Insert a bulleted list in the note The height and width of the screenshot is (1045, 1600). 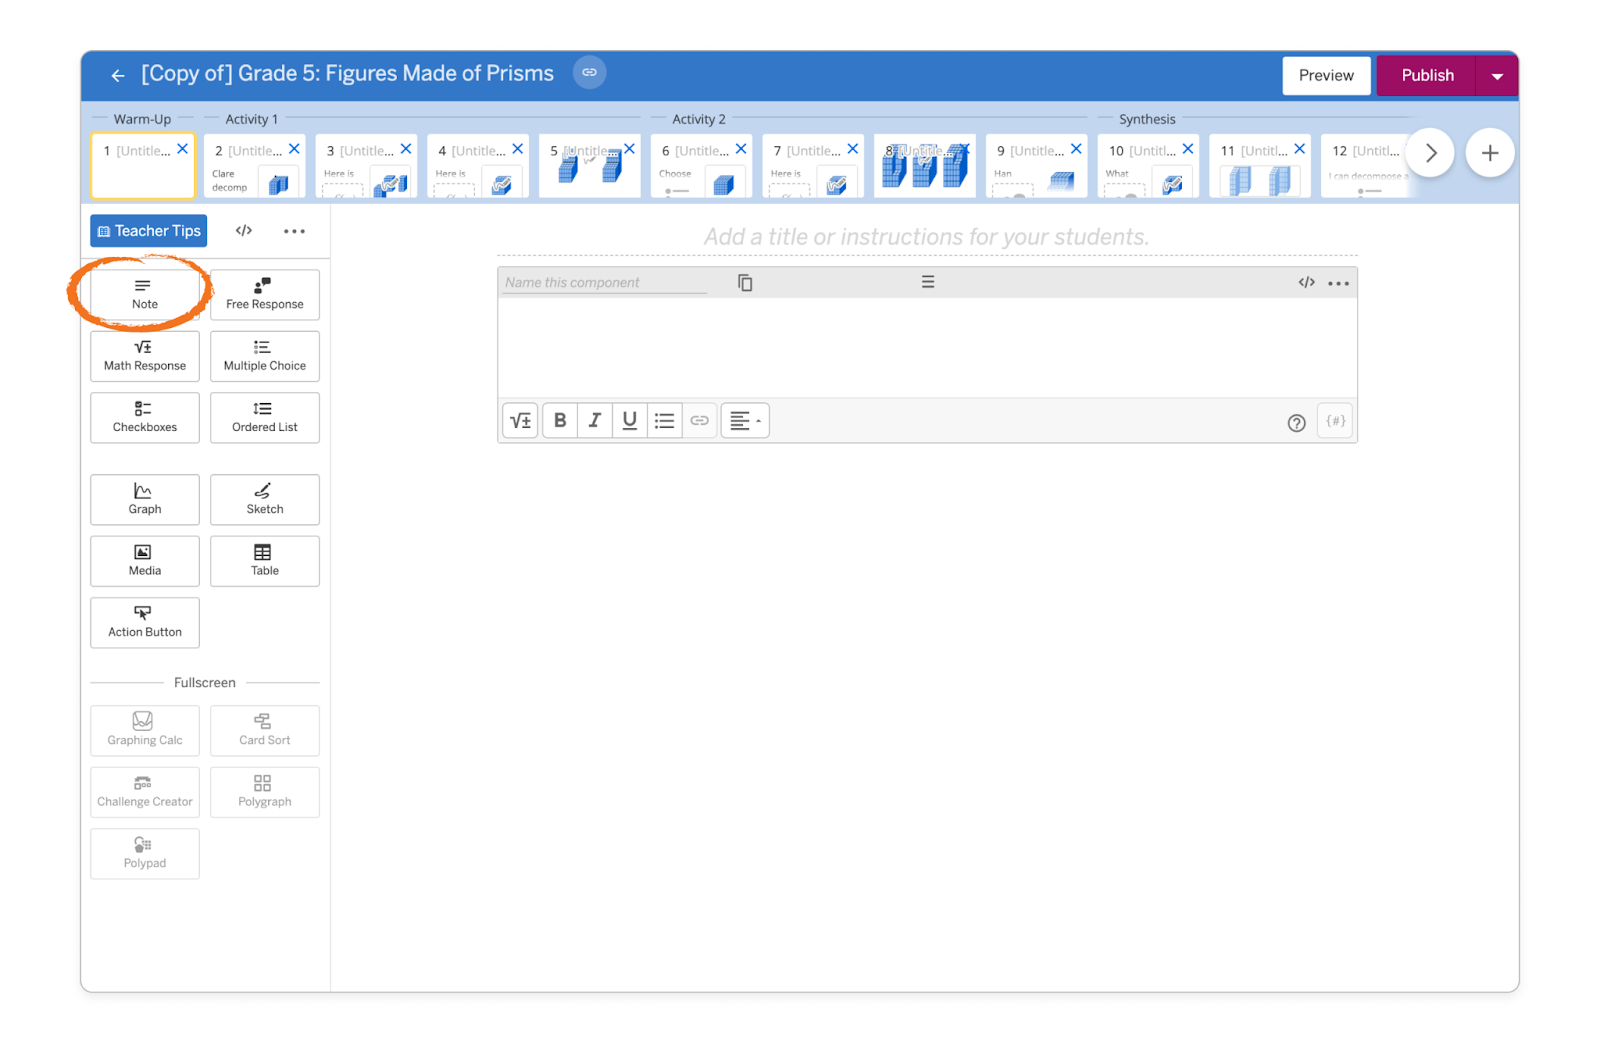tap(664, 421)
